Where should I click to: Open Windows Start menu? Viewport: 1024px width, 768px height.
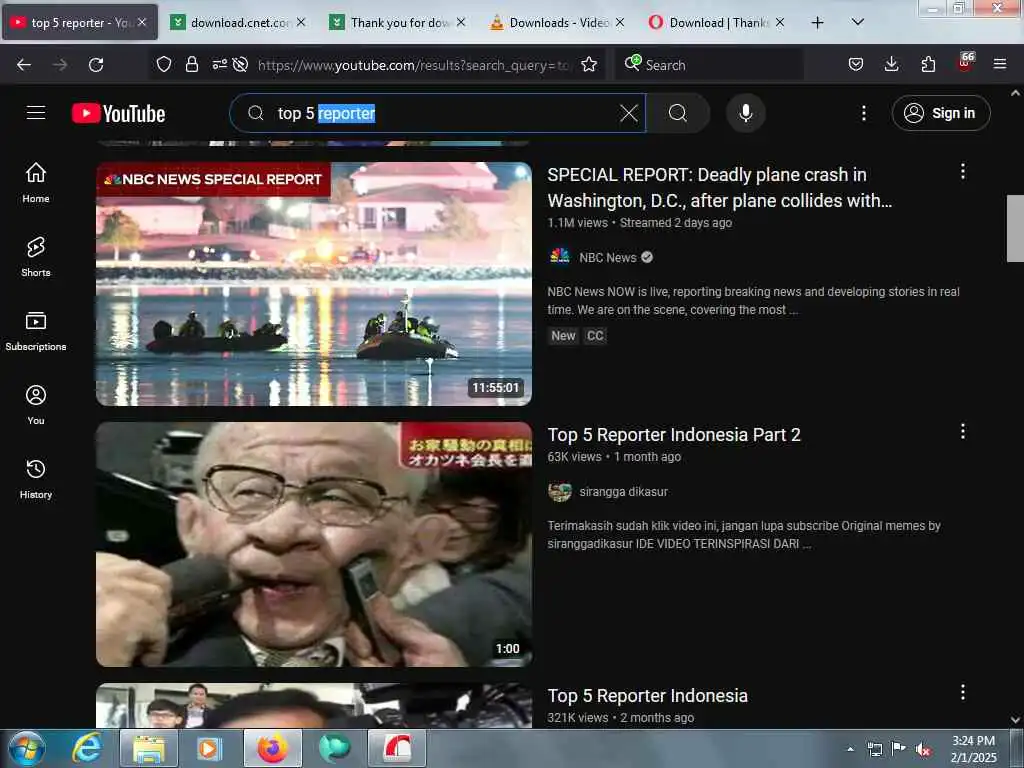pos(27,749)
